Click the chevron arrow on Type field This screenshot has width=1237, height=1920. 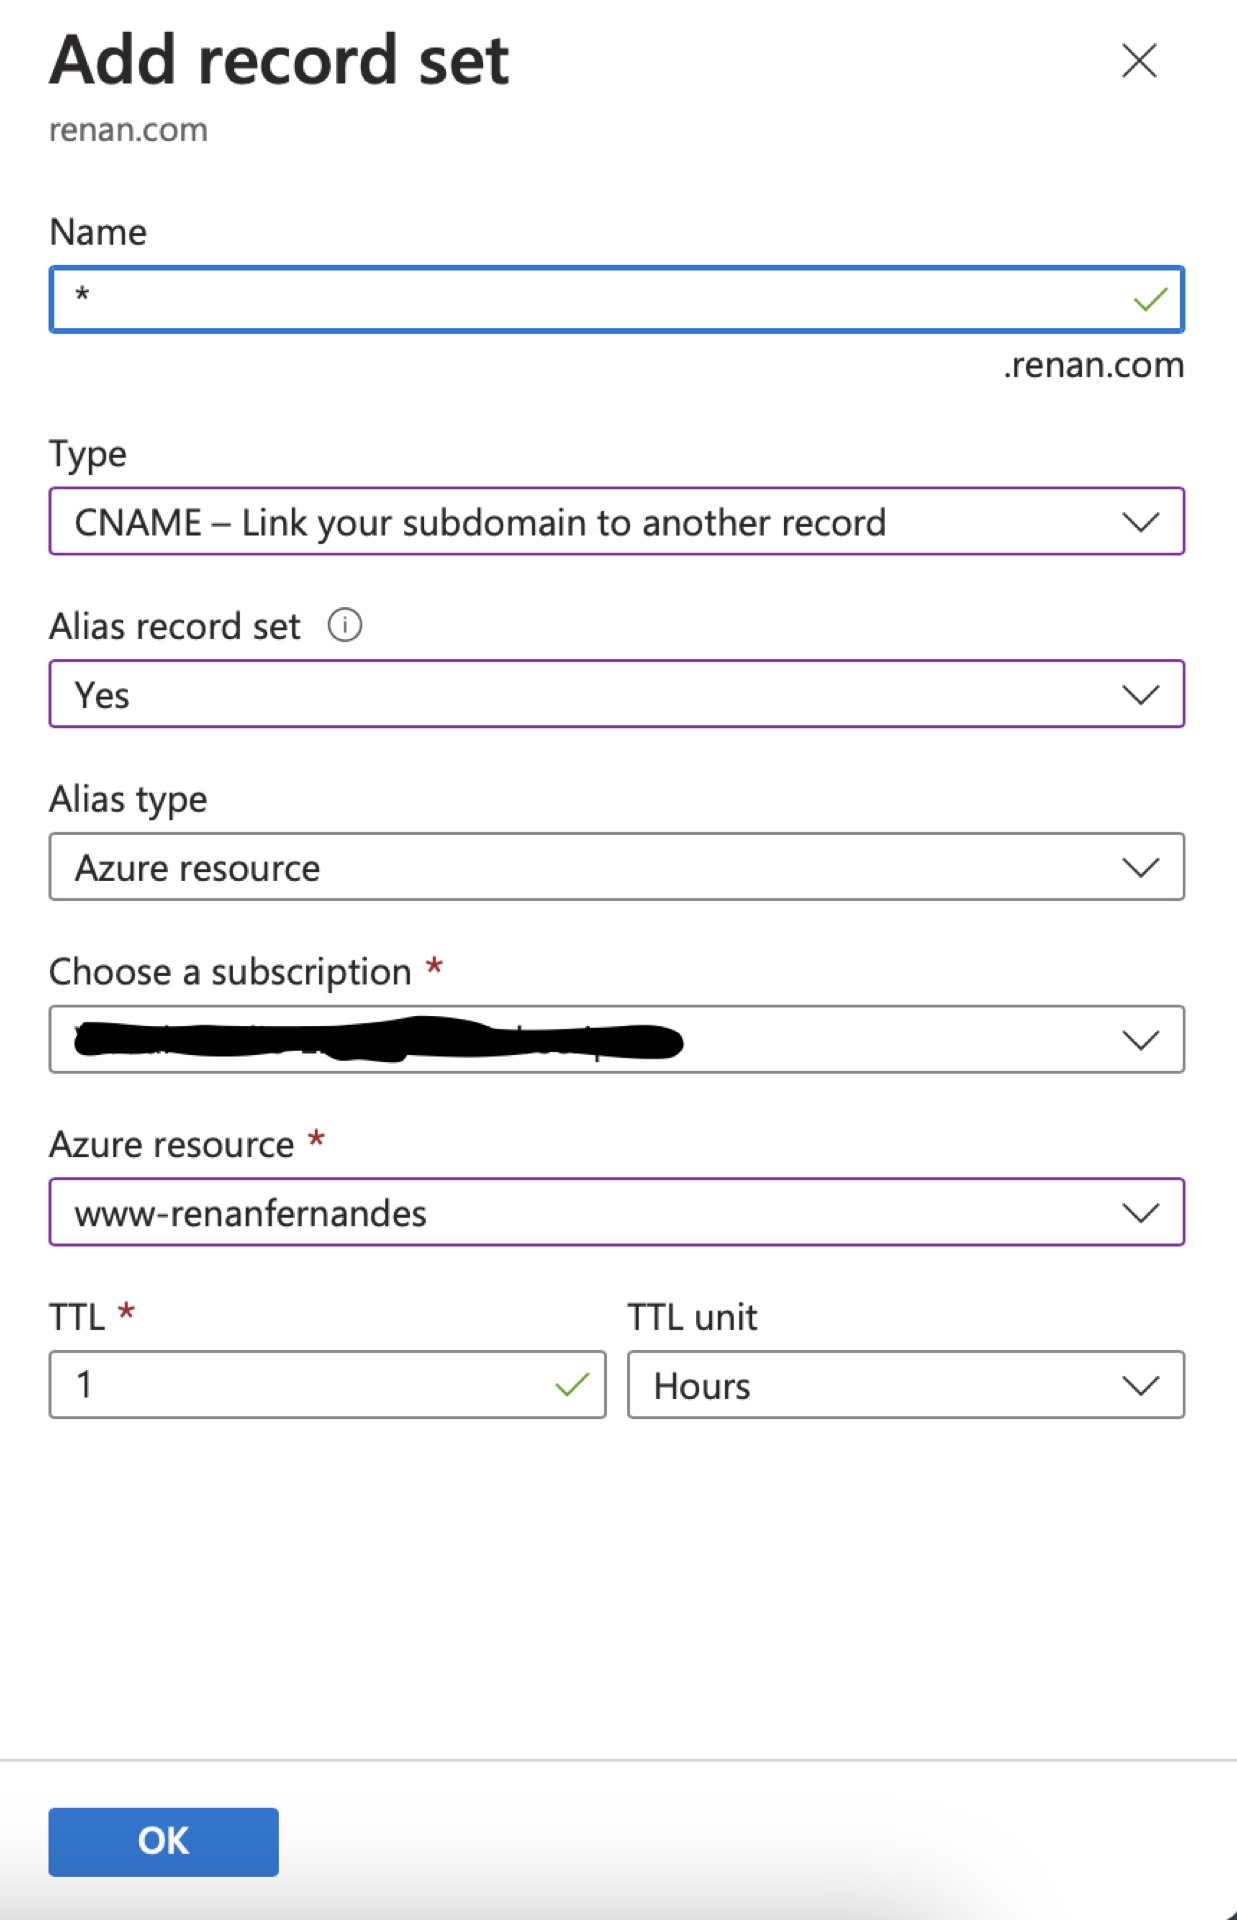[x=1140, y=522]
